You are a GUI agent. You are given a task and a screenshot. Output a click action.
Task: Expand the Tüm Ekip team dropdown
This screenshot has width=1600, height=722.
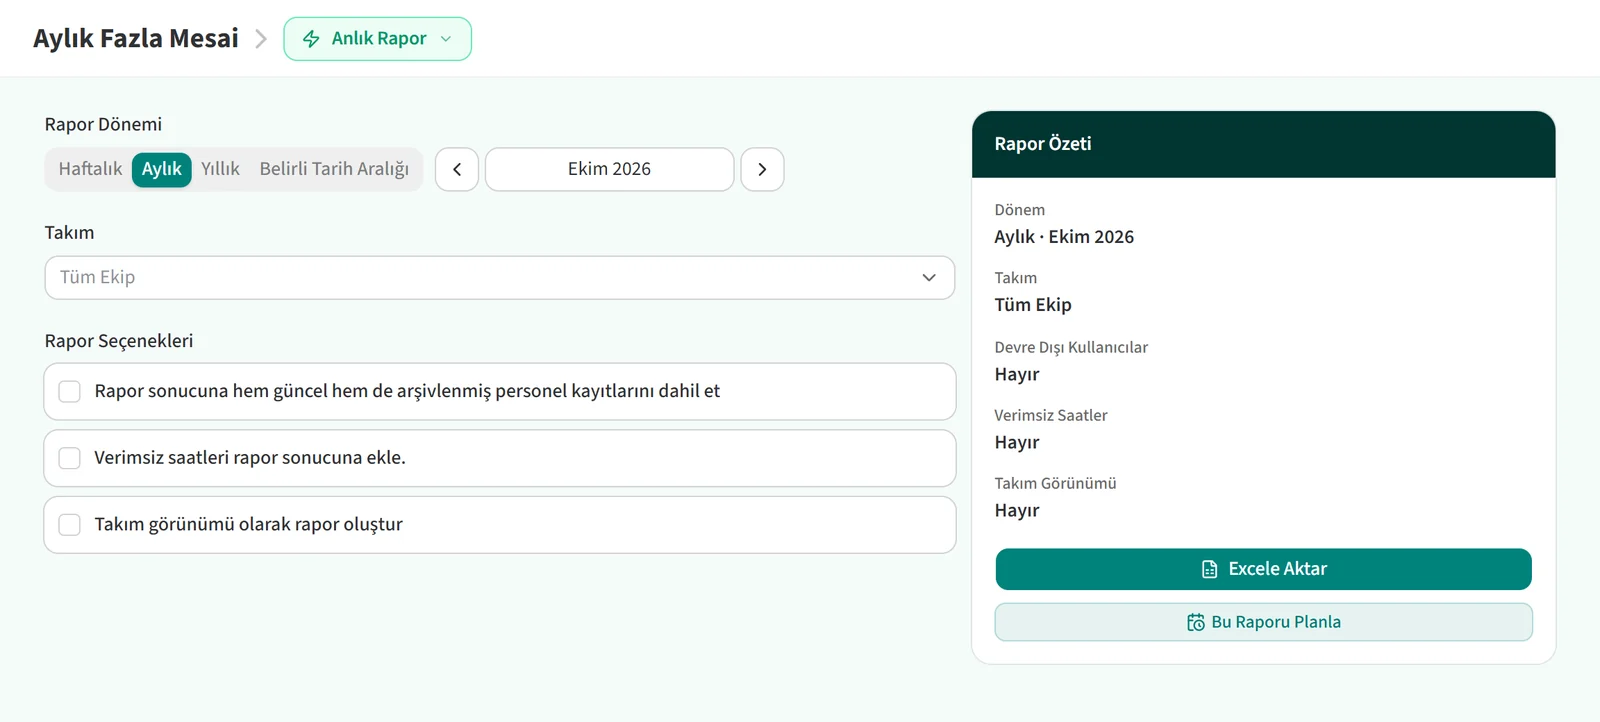[x=500, y=278]
